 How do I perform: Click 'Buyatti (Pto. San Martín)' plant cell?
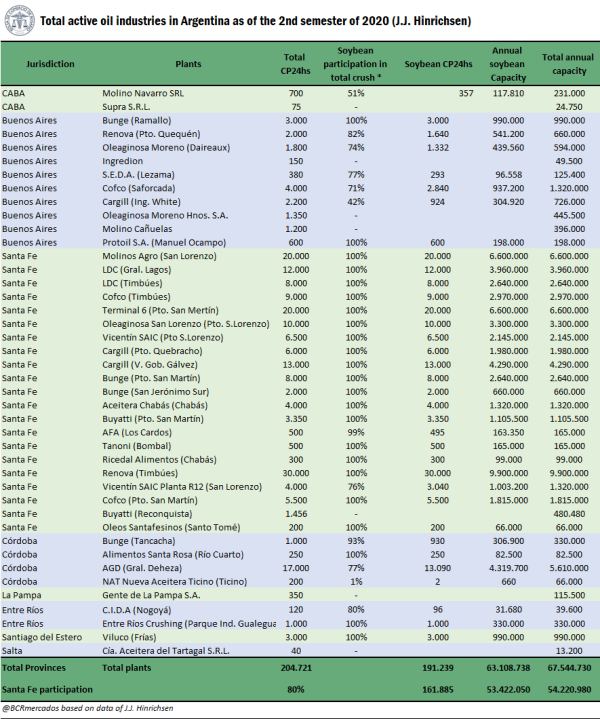point(153,419)
